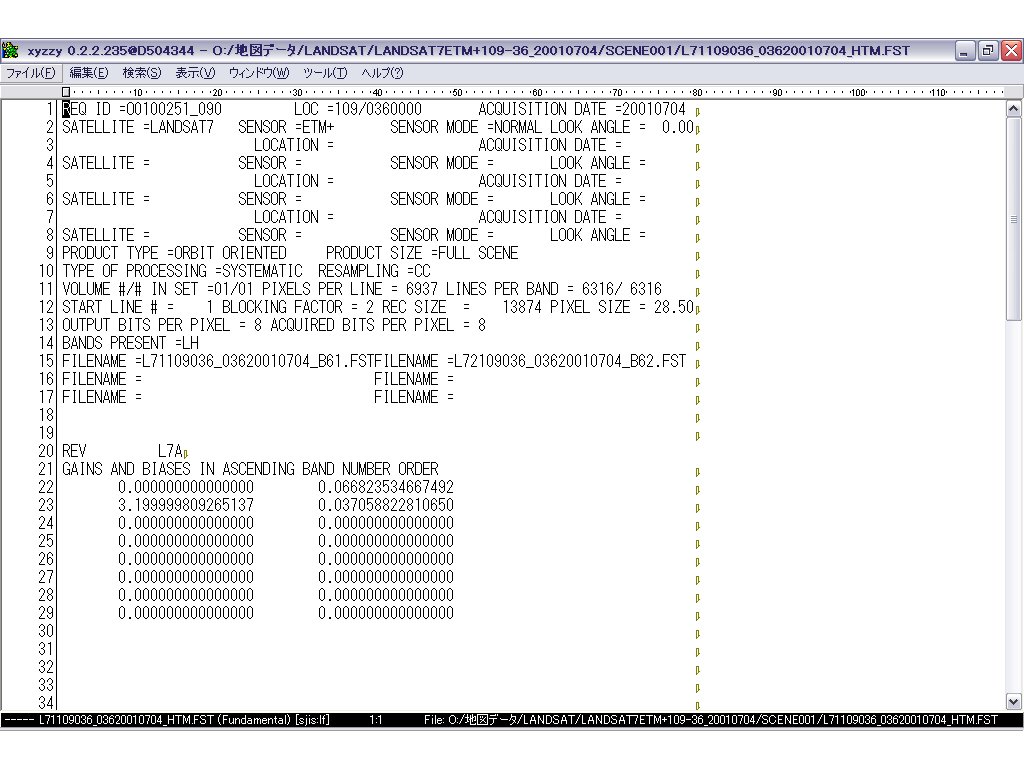
Task: Click ACQUIRED BITS PER PIXEL = 8
Action: pos(378,325)
